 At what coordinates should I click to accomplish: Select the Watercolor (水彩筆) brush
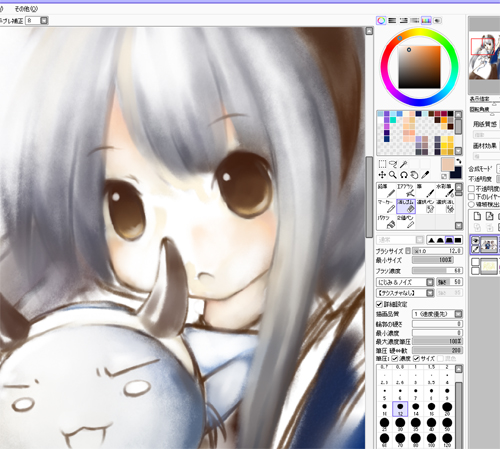point(445,190)
